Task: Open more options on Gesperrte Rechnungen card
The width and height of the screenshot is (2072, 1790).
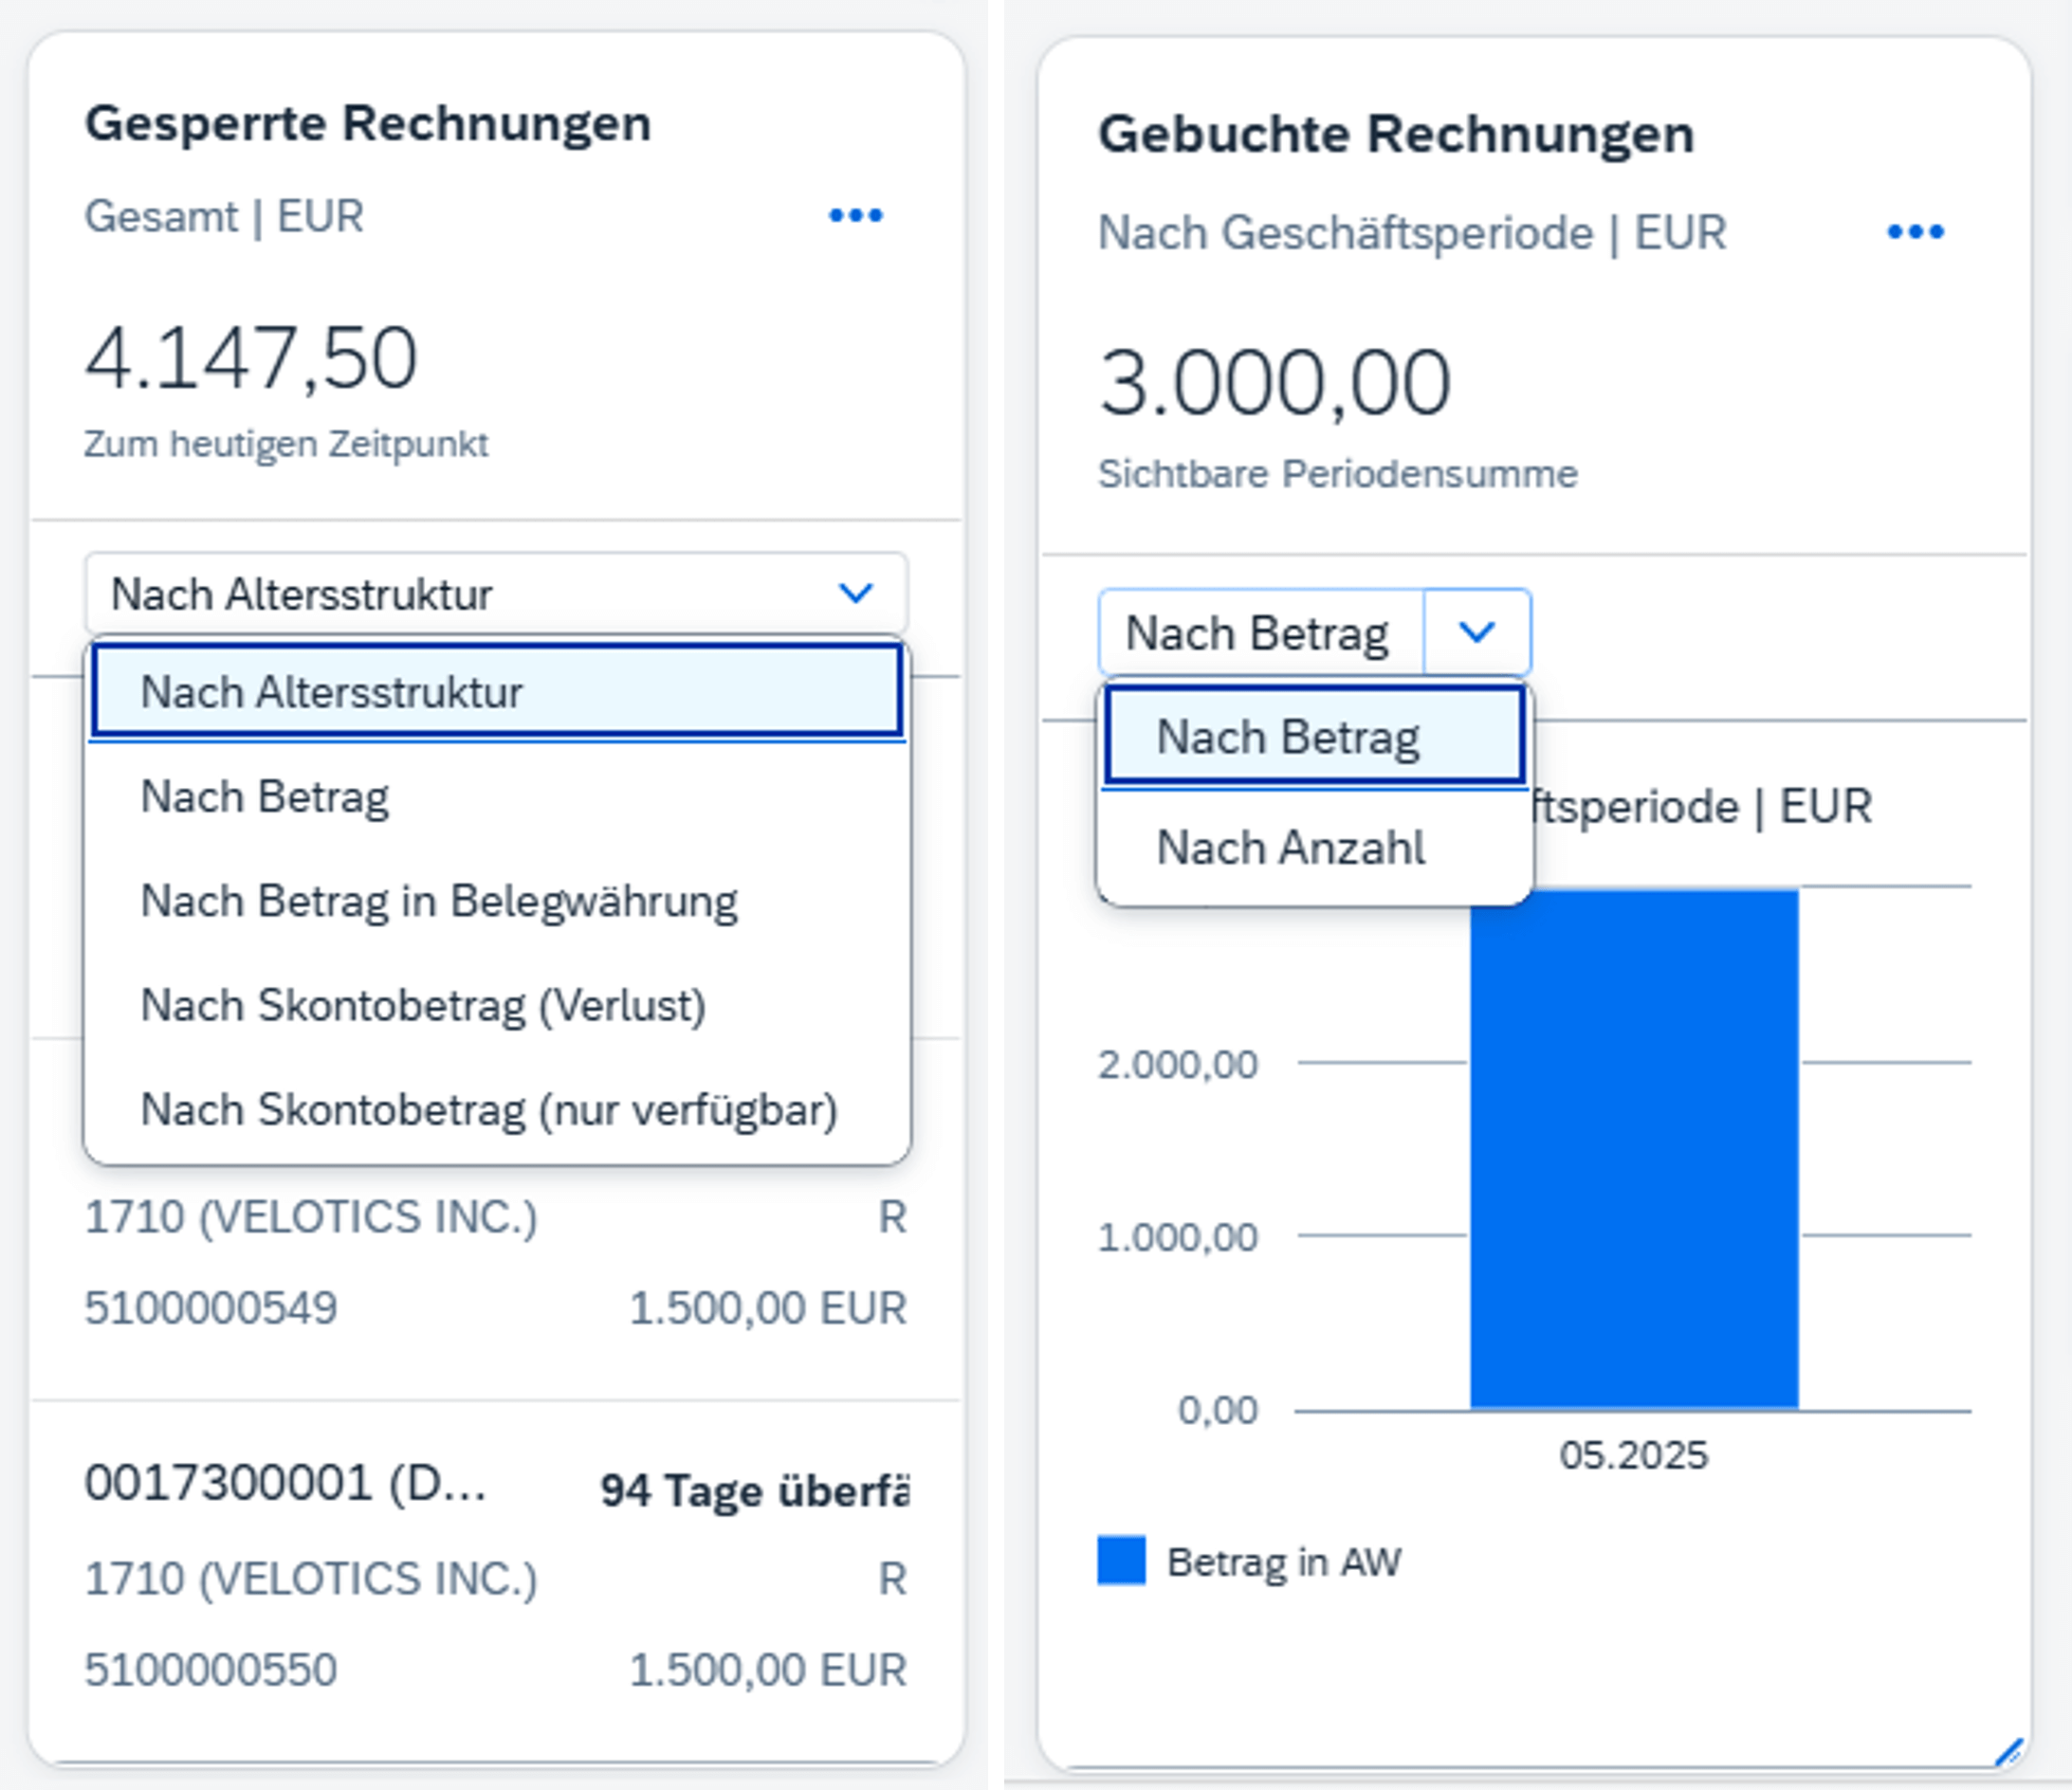Action: click(x=855, y=215)
